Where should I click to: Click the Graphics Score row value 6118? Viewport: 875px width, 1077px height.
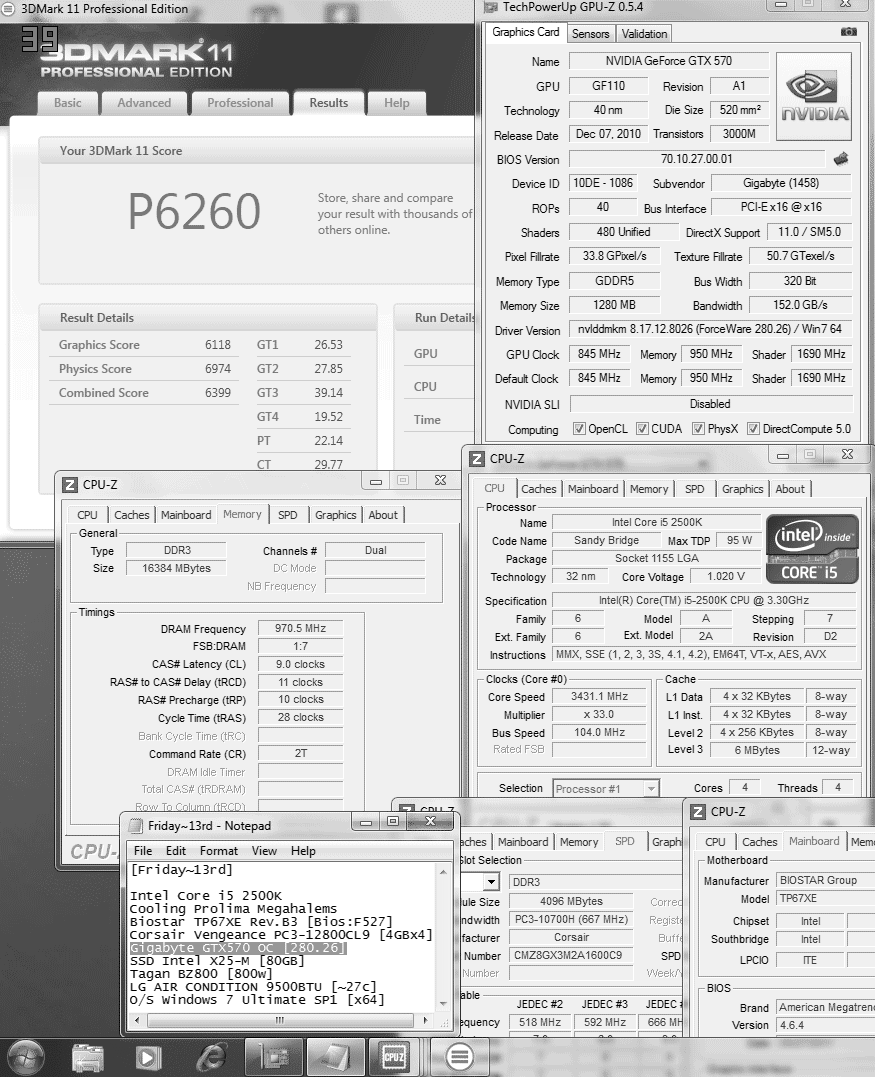218,345
